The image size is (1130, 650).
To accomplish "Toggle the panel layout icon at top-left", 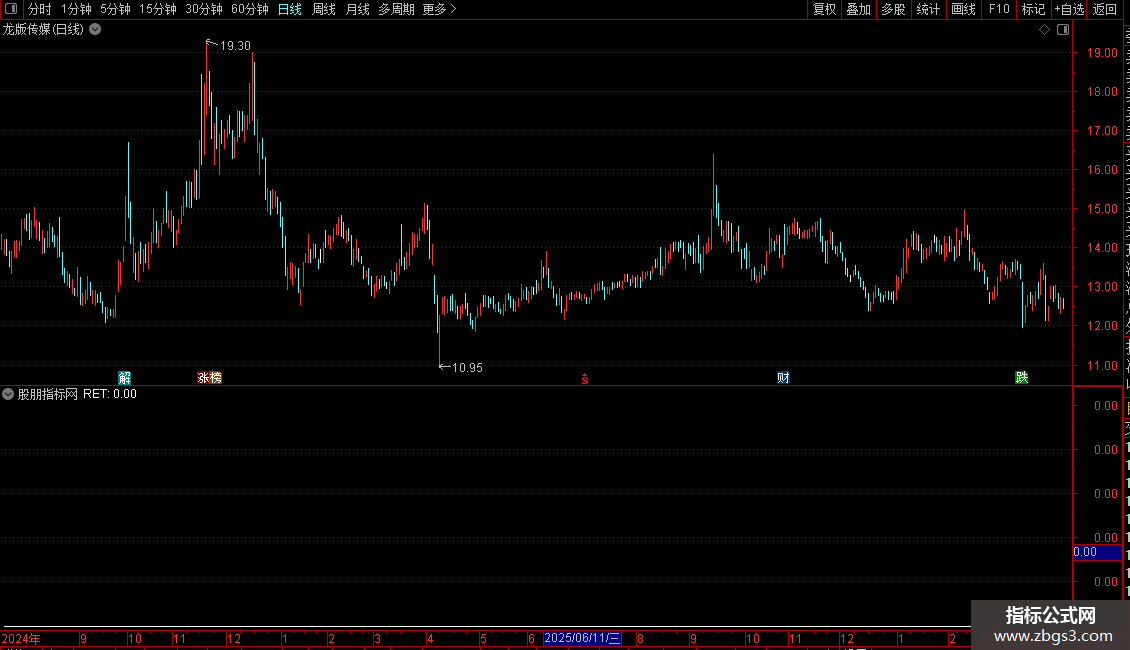I will [11, 9].
